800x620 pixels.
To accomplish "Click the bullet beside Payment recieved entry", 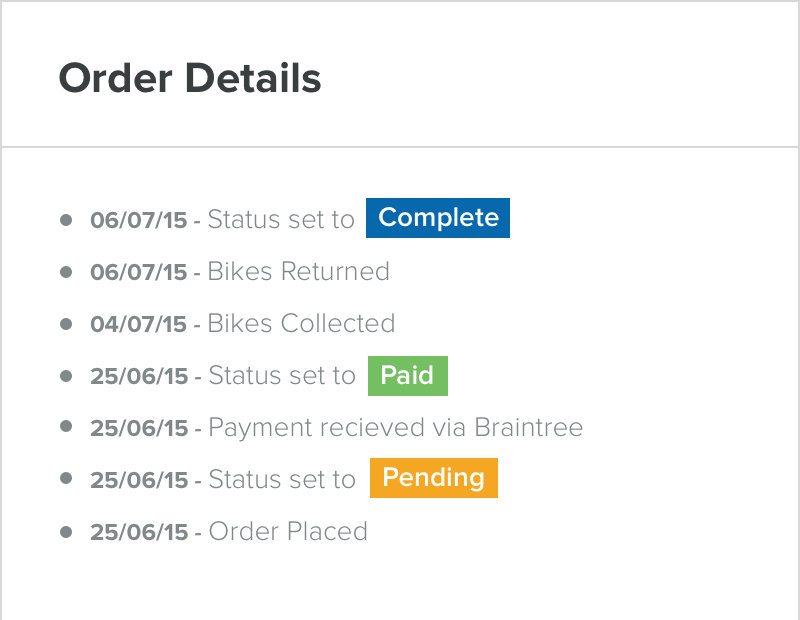I will click(x=67, y=427).
